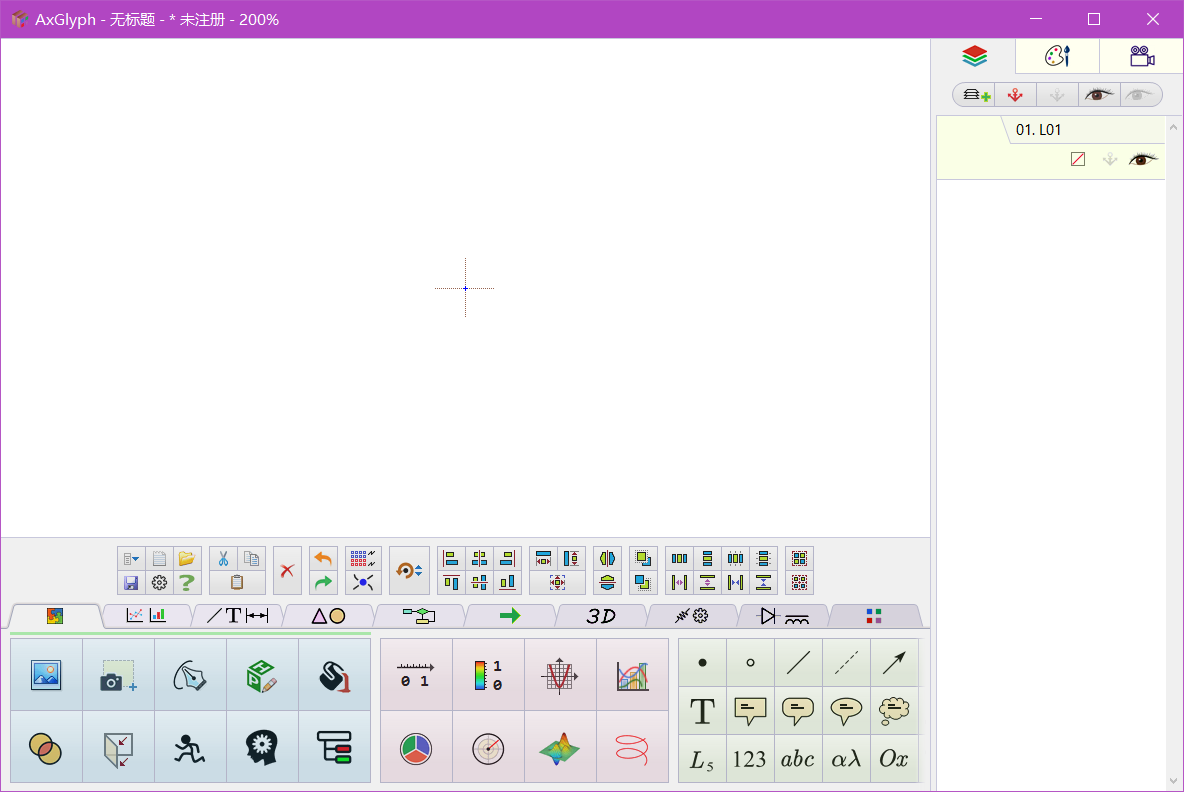This screenshot has height=792, width=1184.
Task: Insert the αλ Greek letter label
Action: tap(846, 759)
